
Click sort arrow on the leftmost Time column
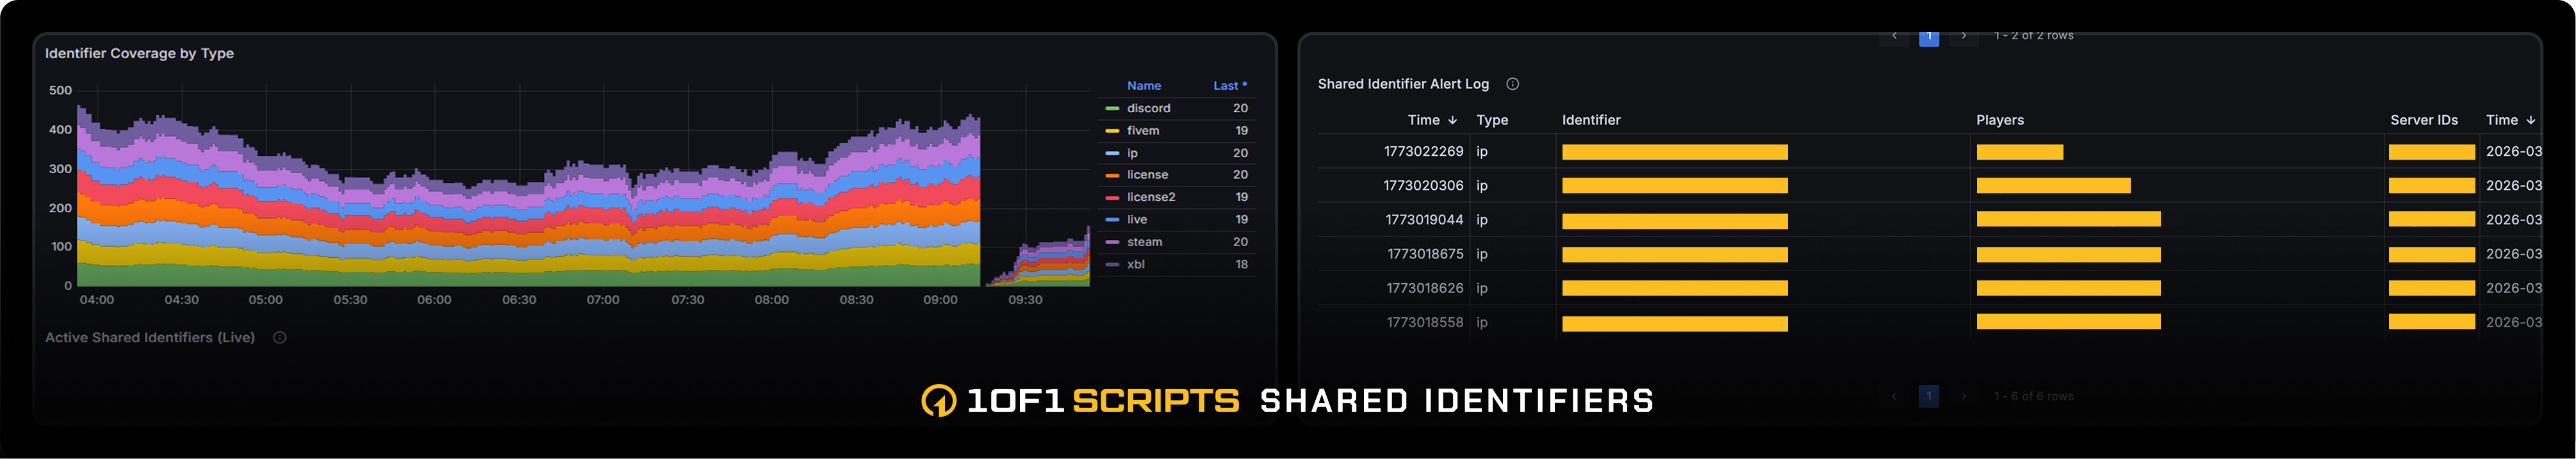pos(1452,120)
